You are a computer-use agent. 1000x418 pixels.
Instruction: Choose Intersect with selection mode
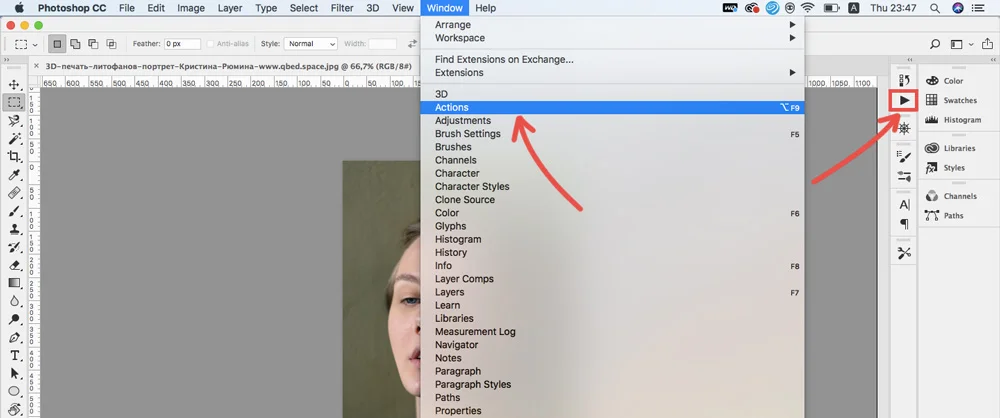pyautogui.click(x=111, y=44)
